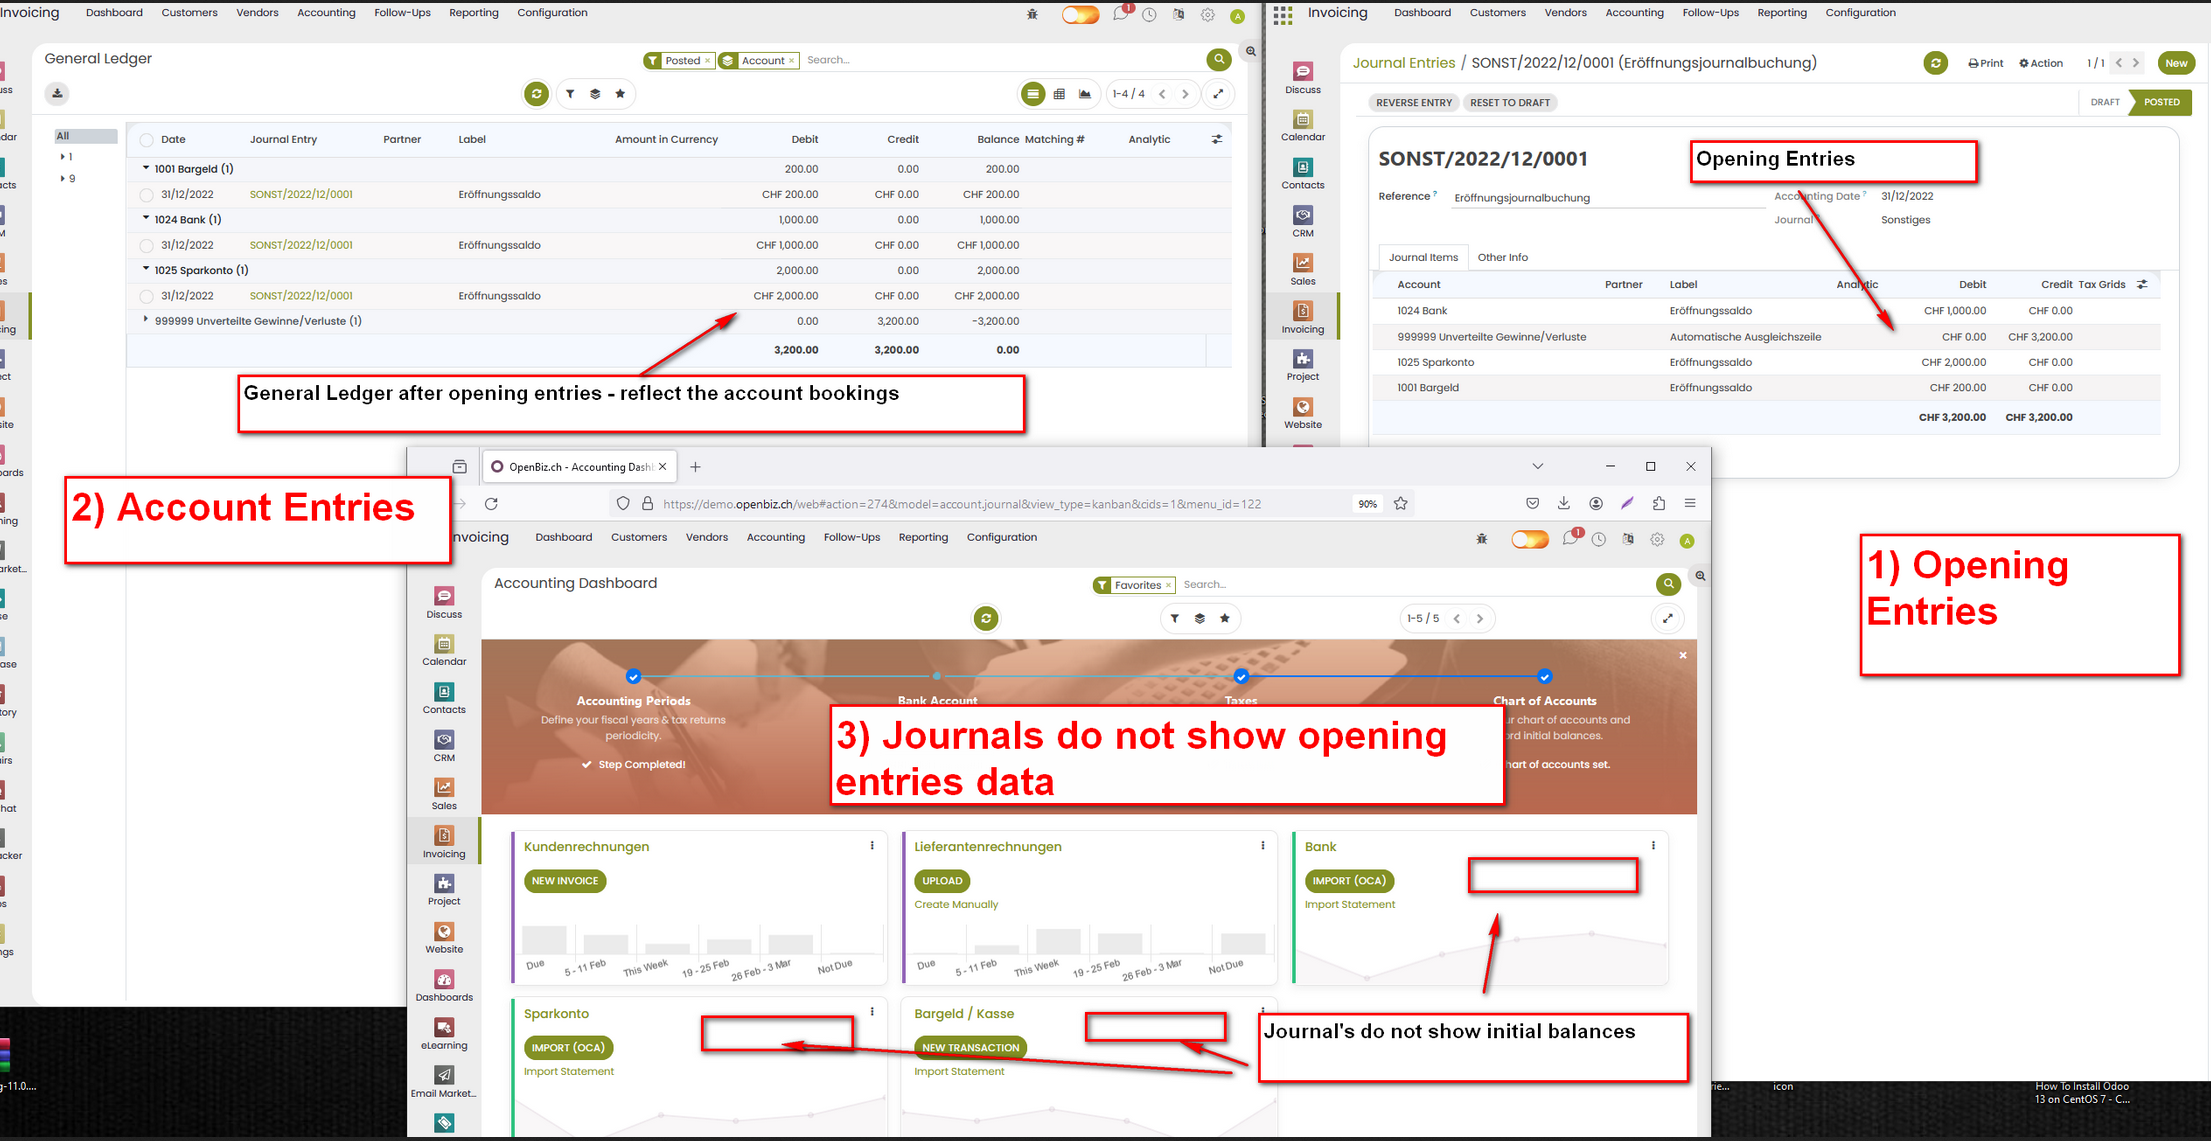Click browser address bar URL
Image resolution: width=2211 pixels, height=1141 pixels.
pos(962,504)
